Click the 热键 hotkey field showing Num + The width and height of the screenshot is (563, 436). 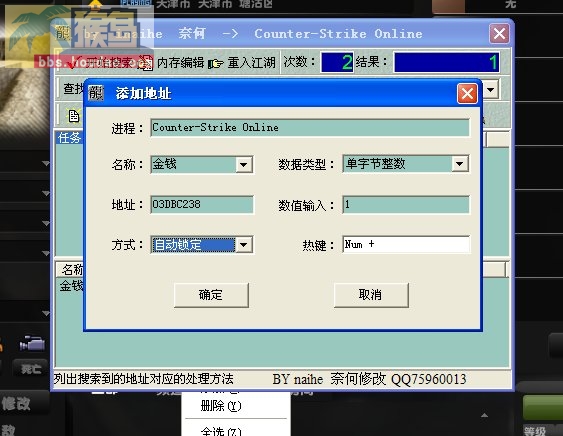[406, 245]
